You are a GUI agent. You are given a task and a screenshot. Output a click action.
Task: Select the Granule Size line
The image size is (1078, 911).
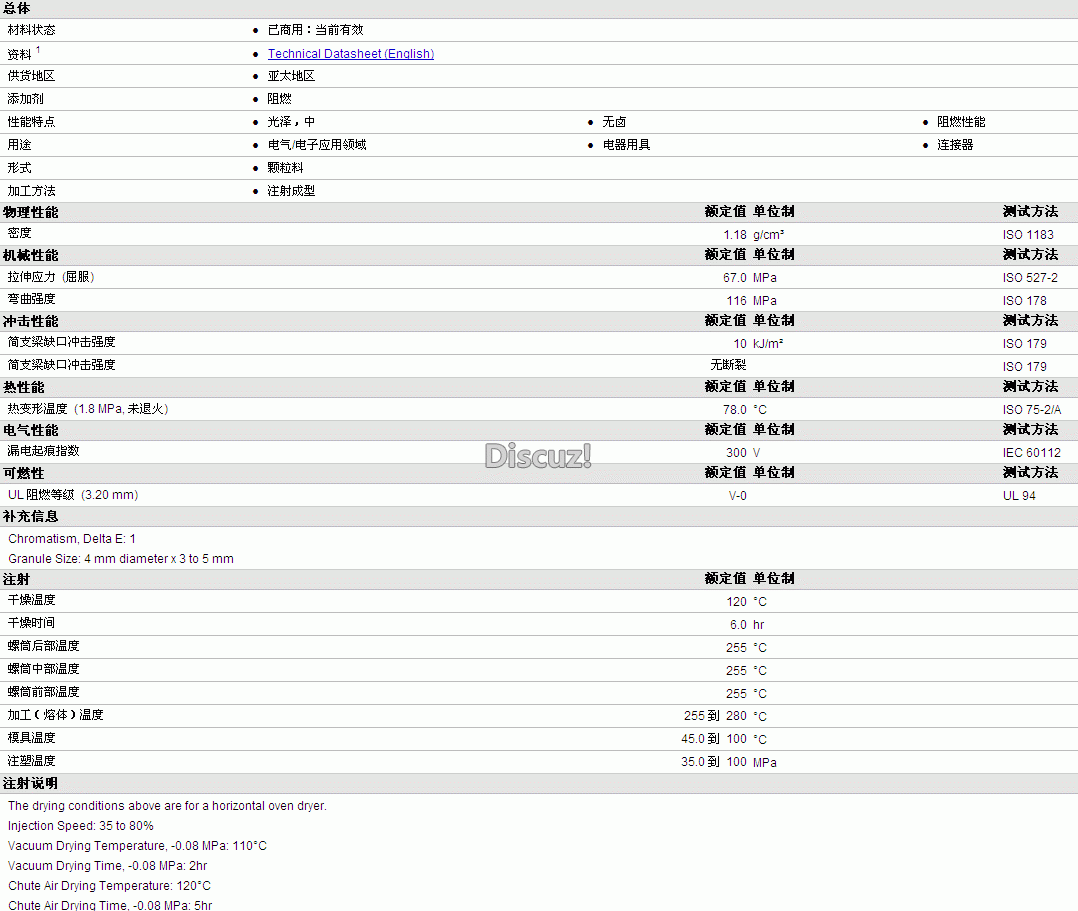tap(121, 559)
